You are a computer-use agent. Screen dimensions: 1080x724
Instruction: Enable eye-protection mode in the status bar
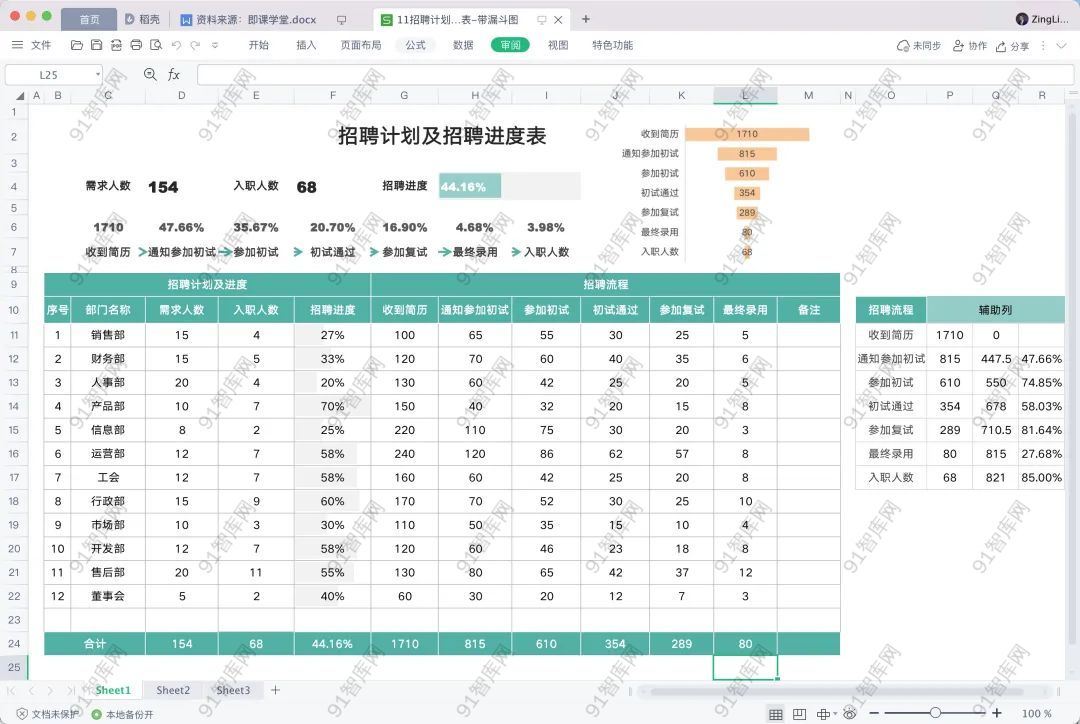coord(849,712)
